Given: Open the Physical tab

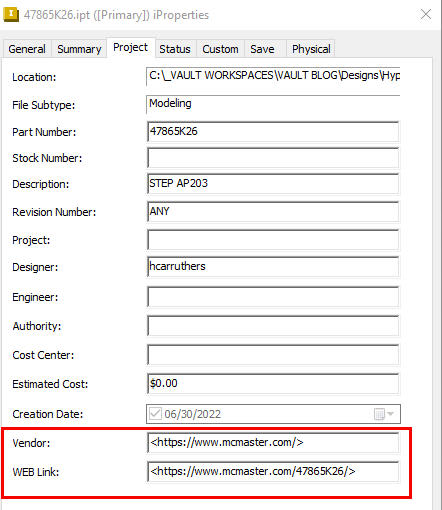Looking at the screenshot, I should 311,49.
